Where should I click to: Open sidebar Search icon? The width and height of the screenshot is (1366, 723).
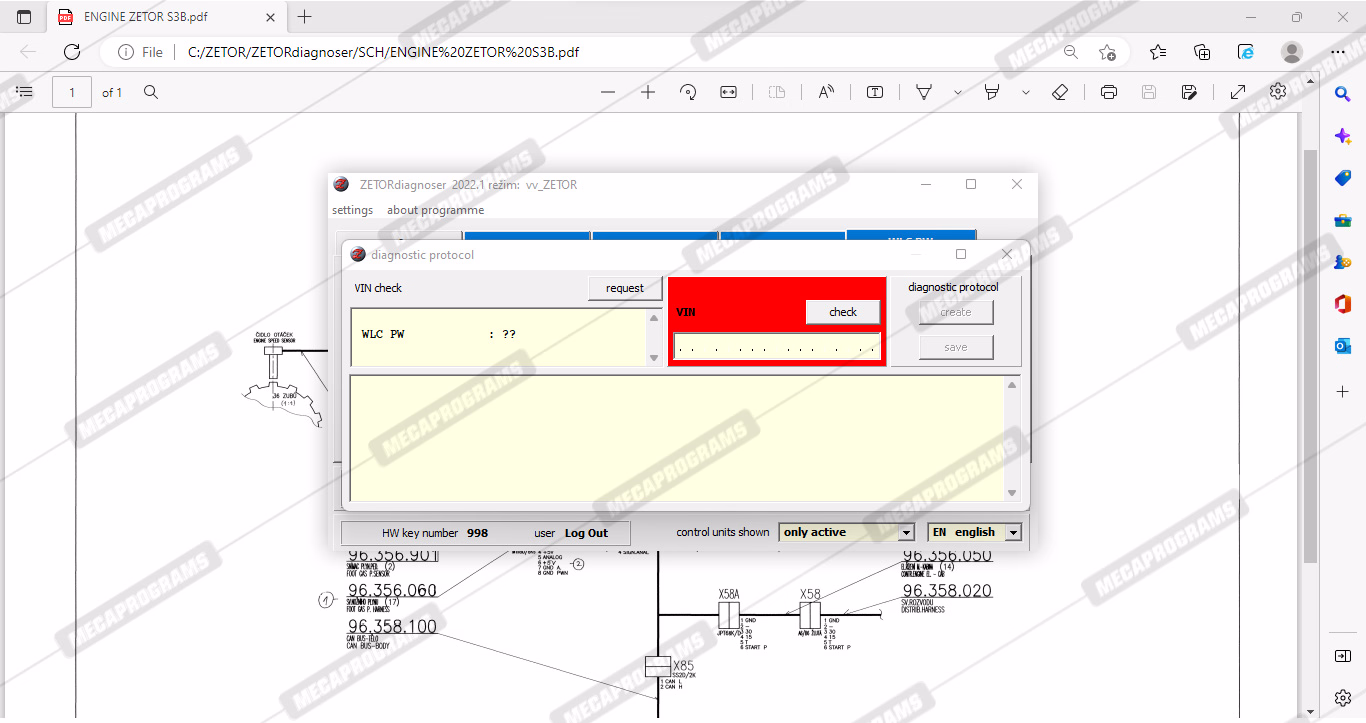point(1343,94)
